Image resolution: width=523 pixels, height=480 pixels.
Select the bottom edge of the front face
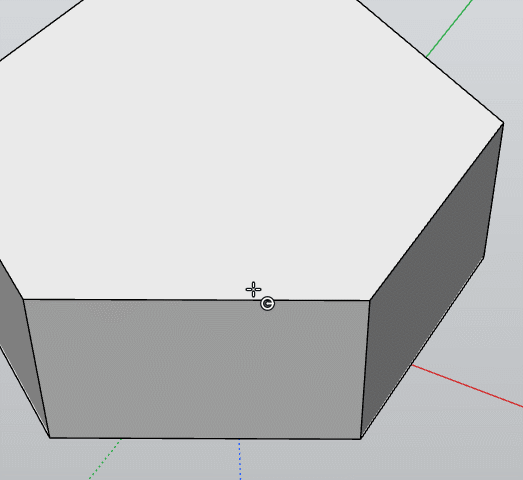coord(205,438)
